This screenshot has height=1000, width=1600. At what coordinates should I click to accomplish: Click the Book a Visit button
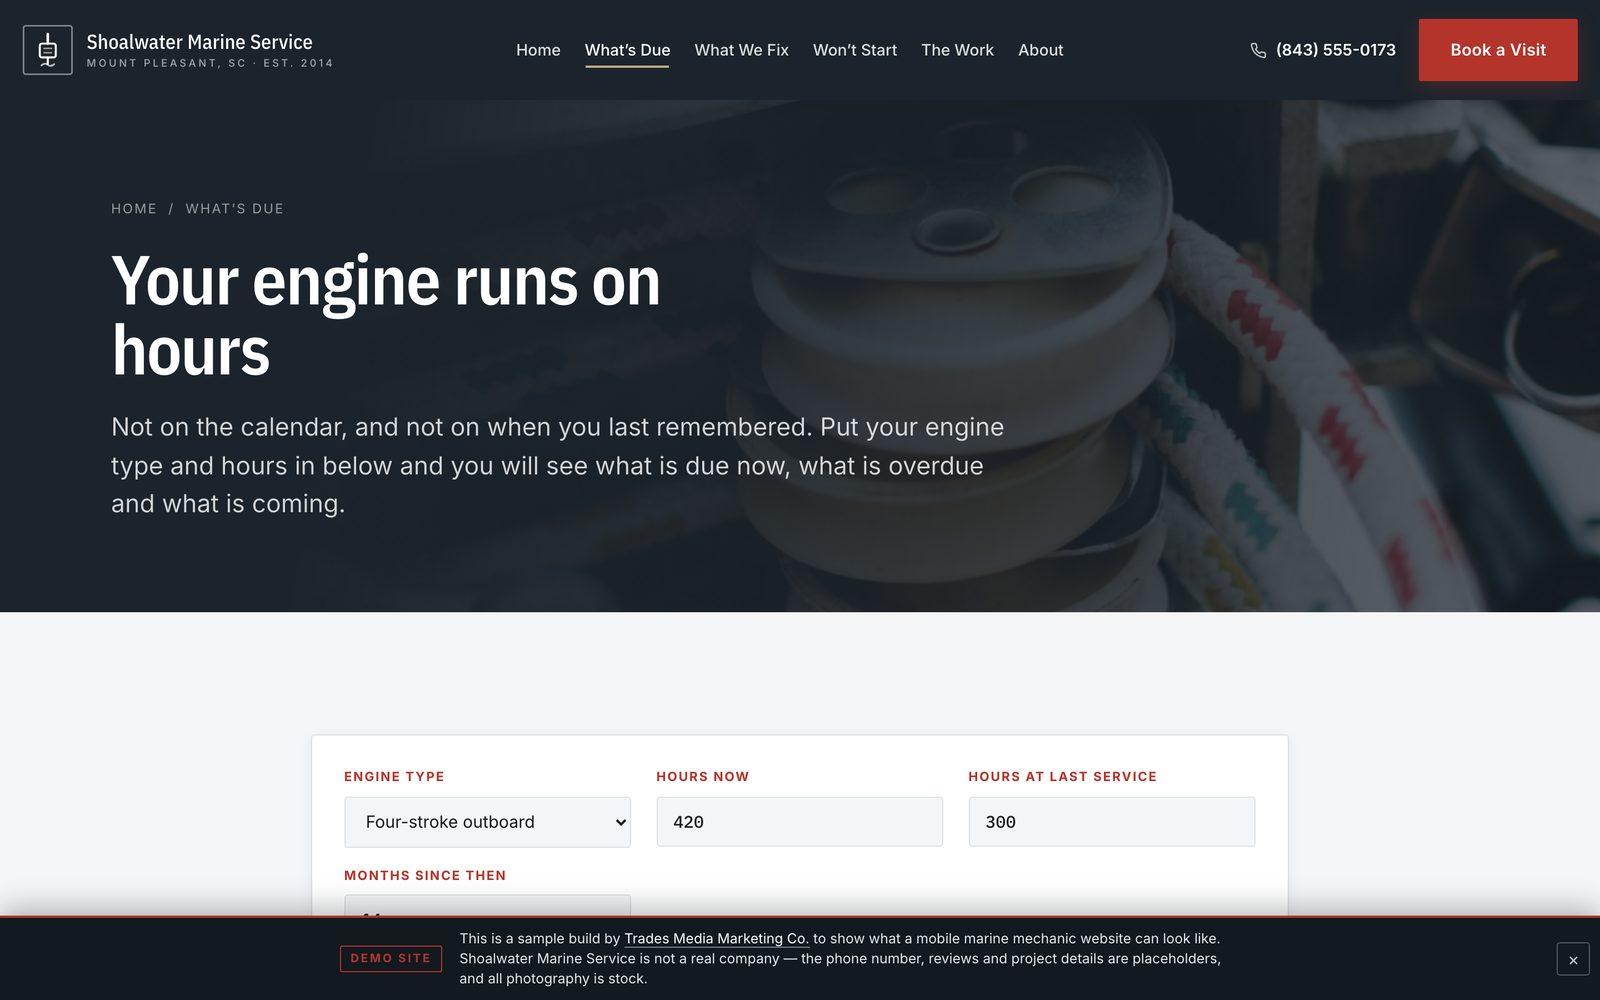(x=1498, y=50)
